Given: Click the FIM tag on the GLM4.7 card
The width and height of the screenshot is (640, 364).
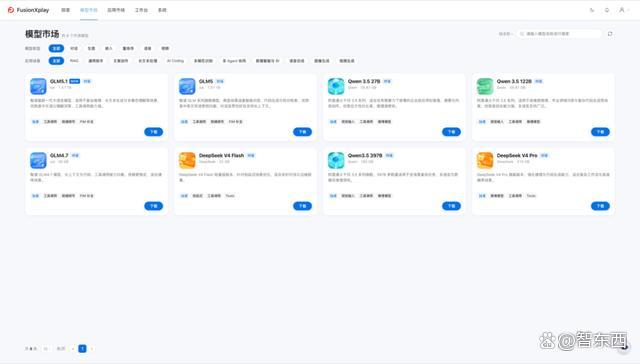Looking at the screenshot, I should (x=87, y=196).
